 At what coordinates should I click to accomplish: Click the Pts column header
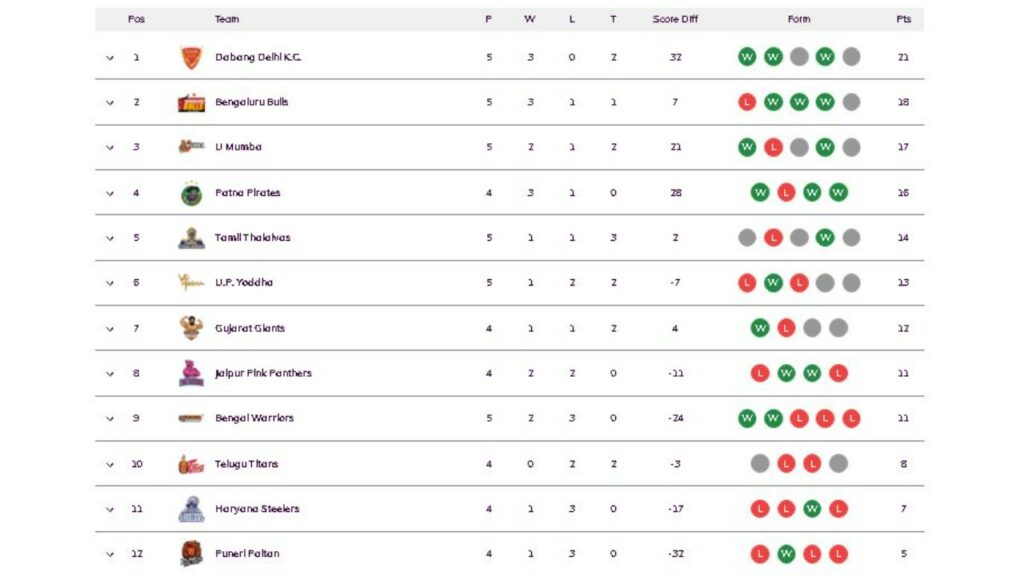903,18
